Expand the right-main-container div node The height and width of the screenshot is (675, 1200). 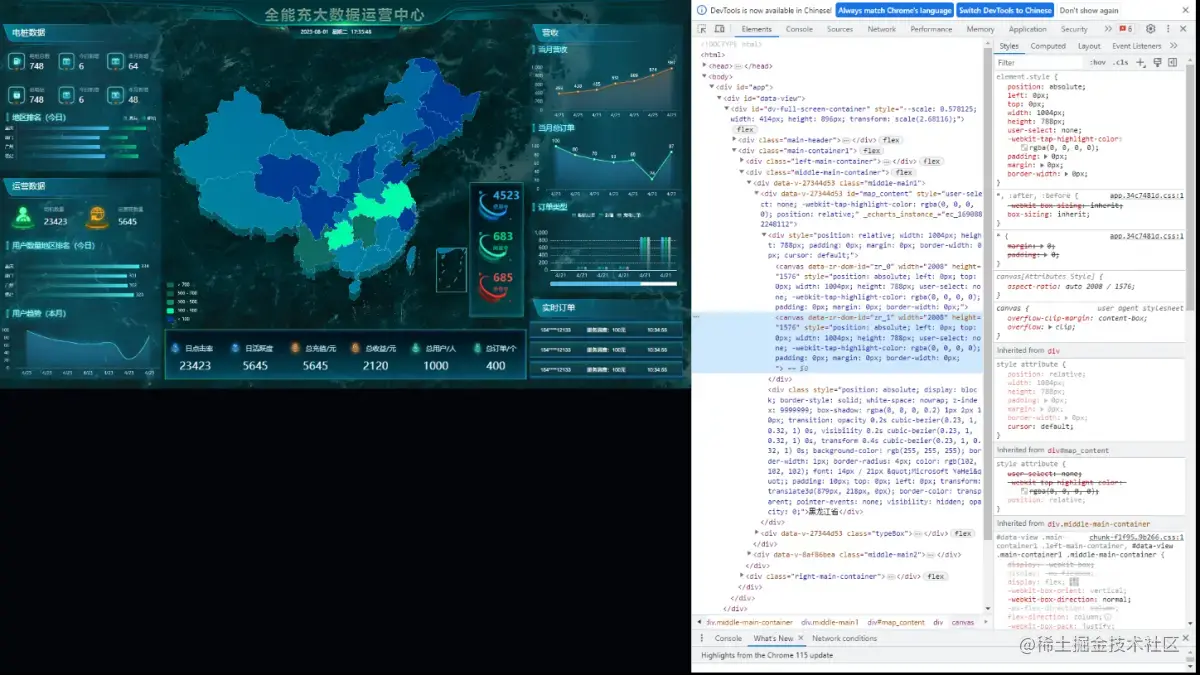742,576
